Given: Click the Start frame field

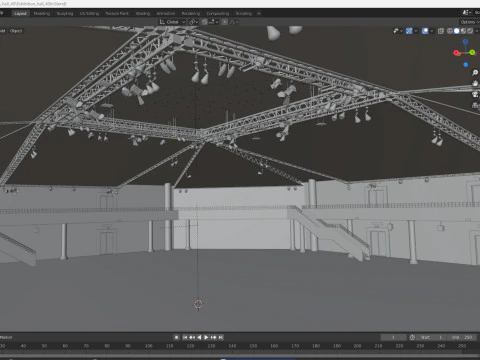Looking at the screenshot, I should tap(432, 337).
